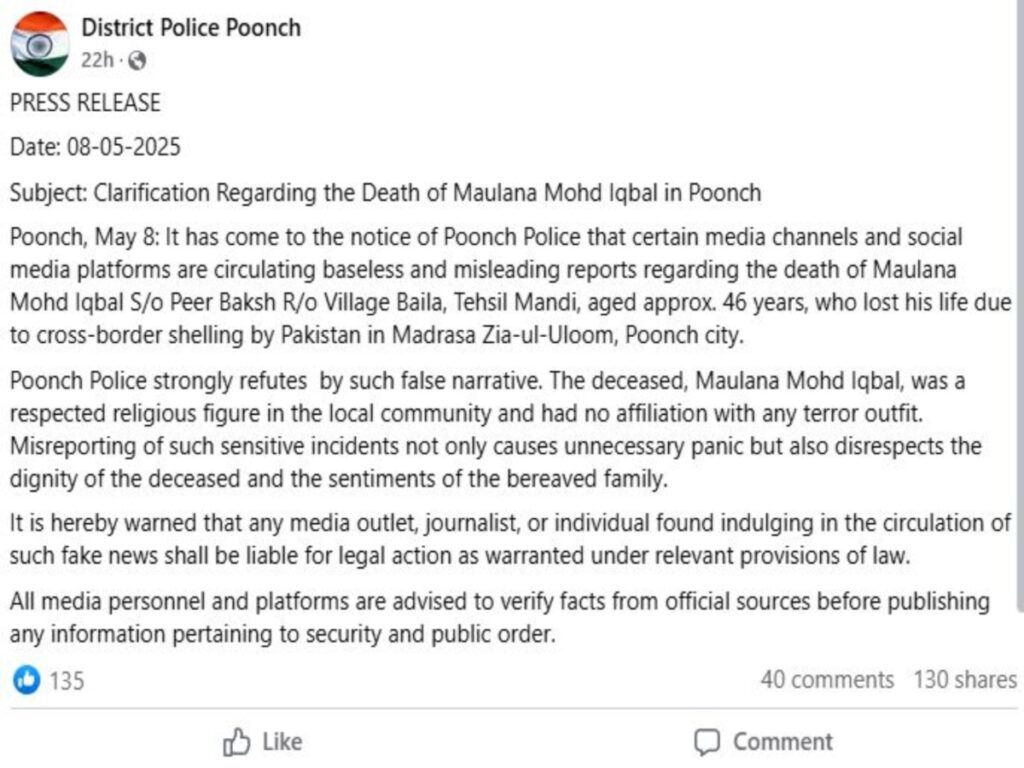Click the speech bubble icon beside Comment
Image resolution: width=1024 pixels, height=768 pixels.
707,742
